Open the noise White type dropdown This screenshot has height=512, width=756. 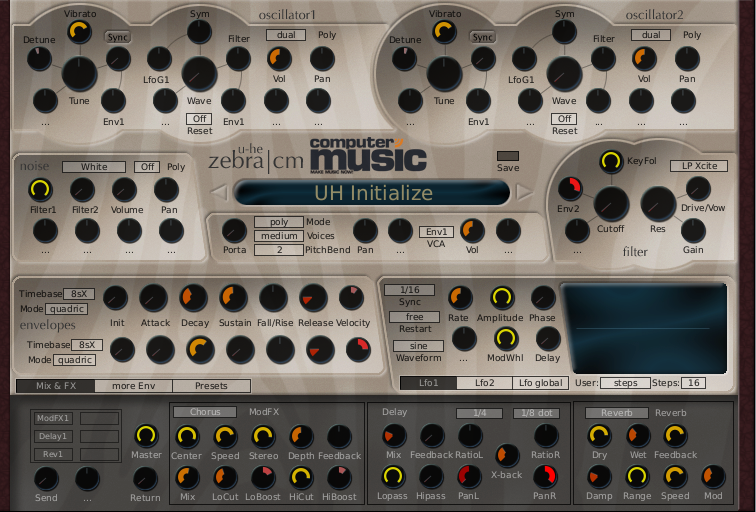click(93, 167)
